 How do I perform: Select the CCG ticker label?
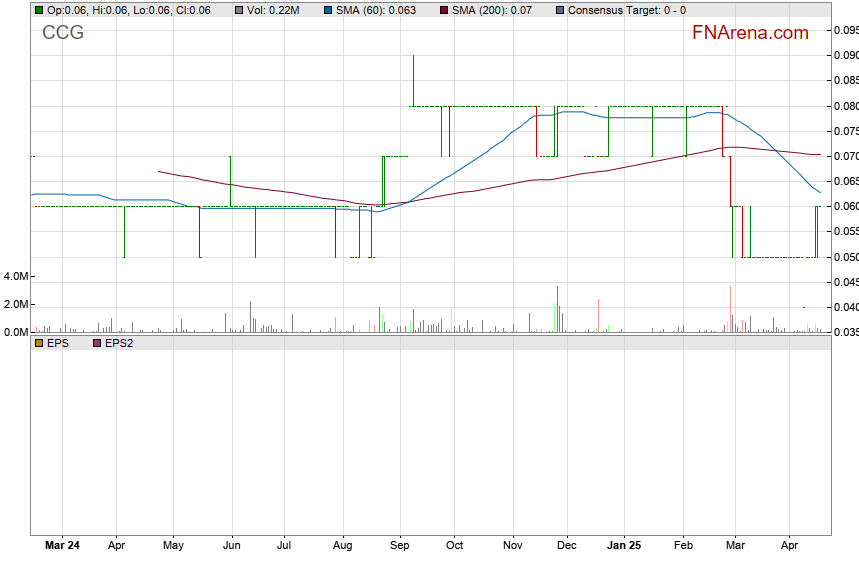(63, 33)
